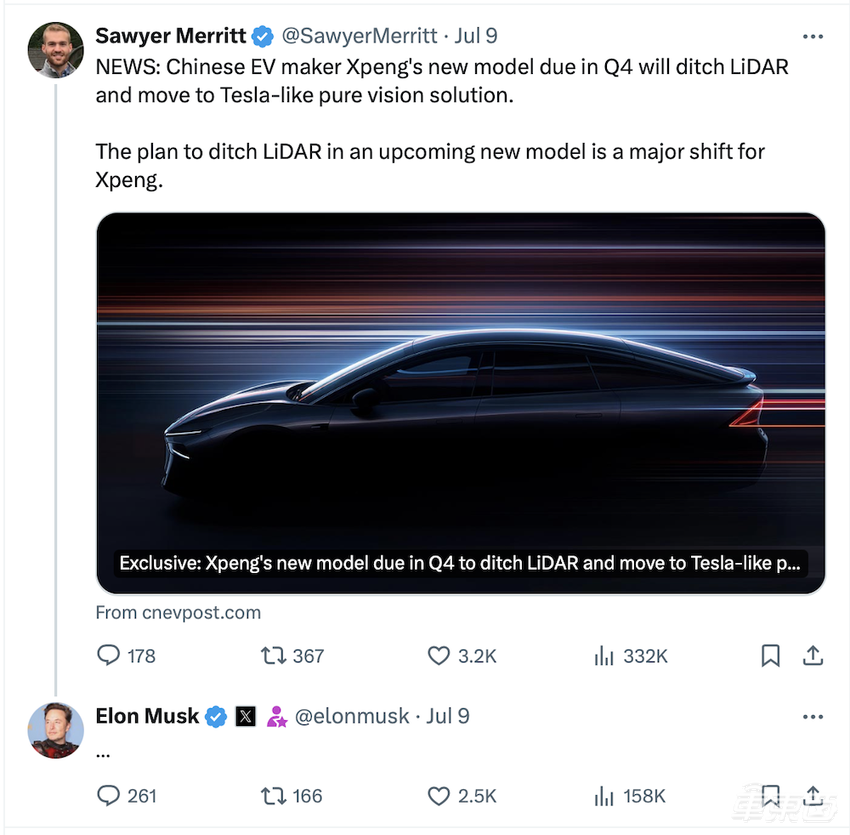Open Elon Musk's profile avatar
This screenshot has width=850, height=835.
point(55,729)
